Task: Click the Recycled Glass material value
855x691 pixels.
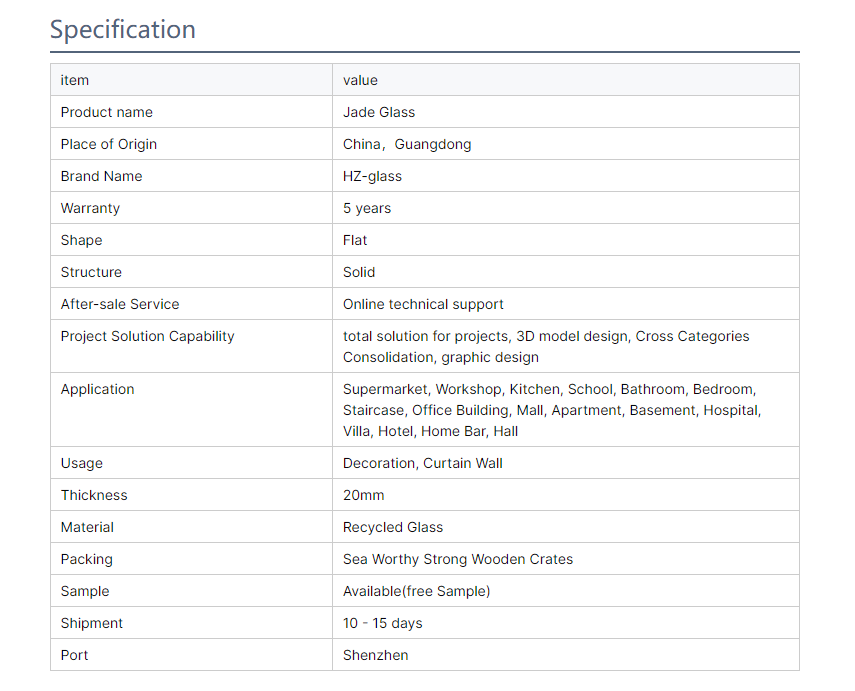Action: coord(393,527)
